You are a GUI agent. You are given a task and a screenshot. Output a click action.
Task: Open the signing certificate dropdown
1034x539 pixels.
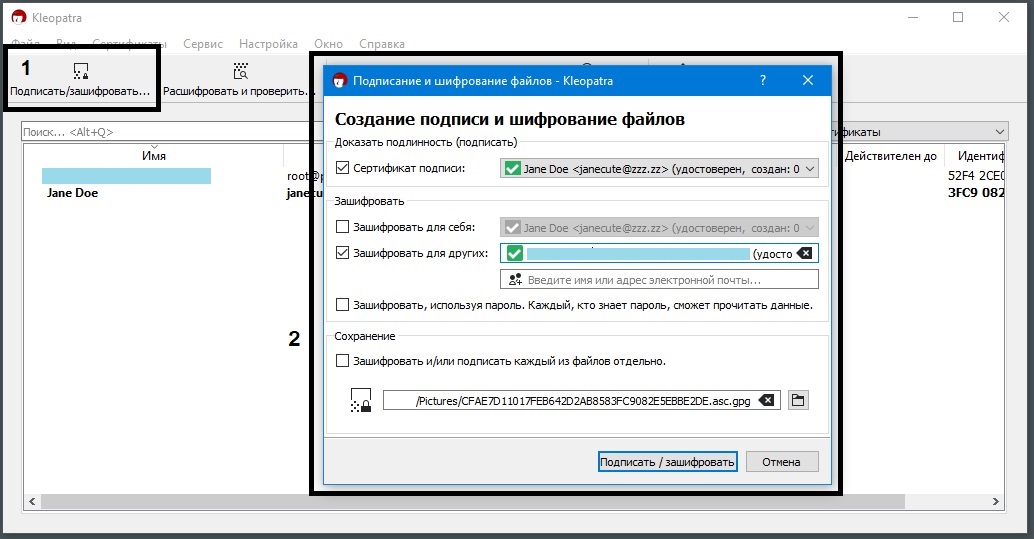659,169
